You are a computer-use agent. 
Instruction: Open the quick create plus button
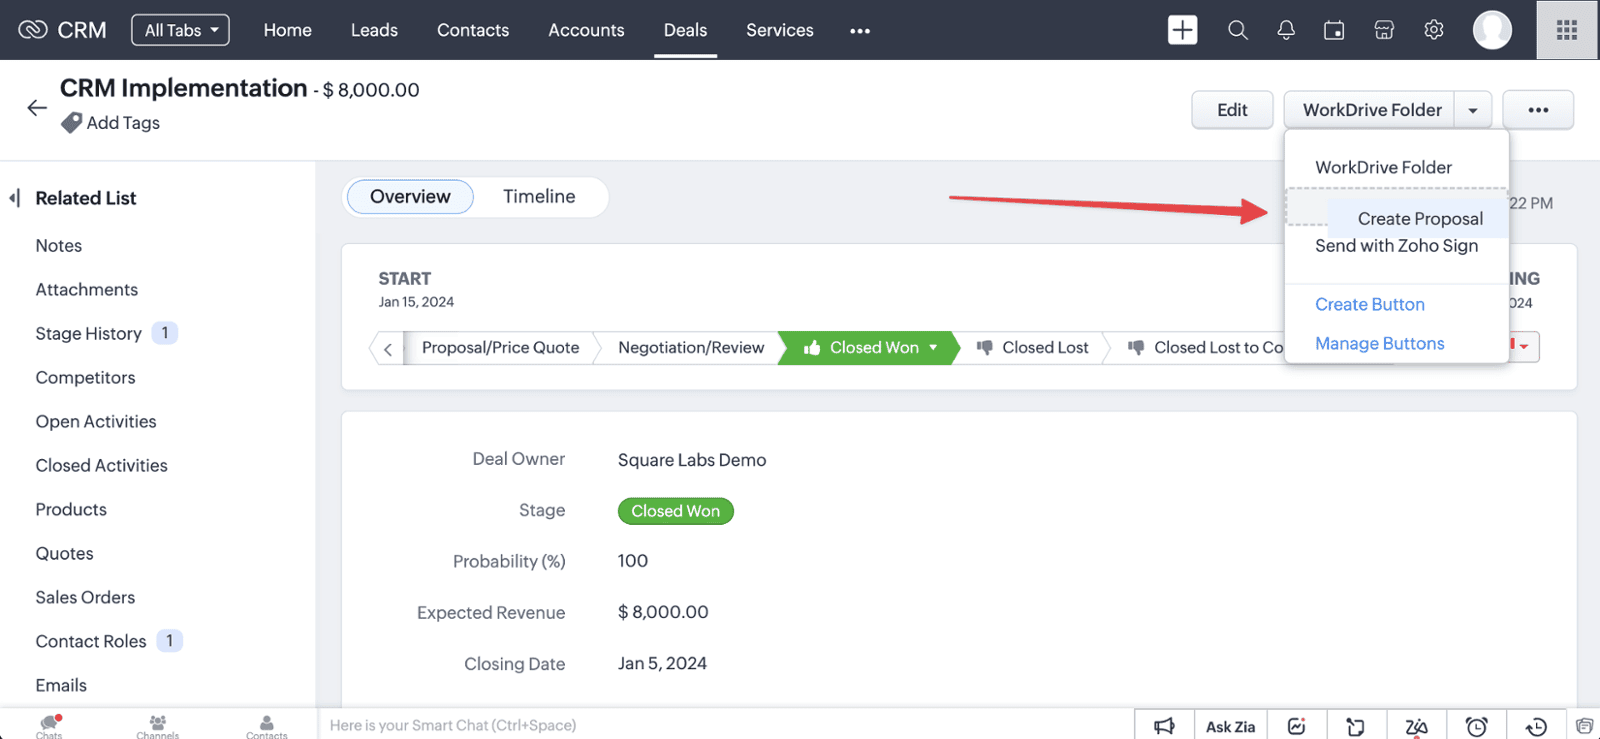click(x=1182, y=30)
